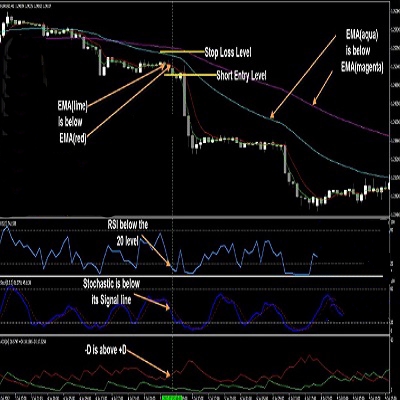Click the divider between price chart and RSI

point(195,218)
